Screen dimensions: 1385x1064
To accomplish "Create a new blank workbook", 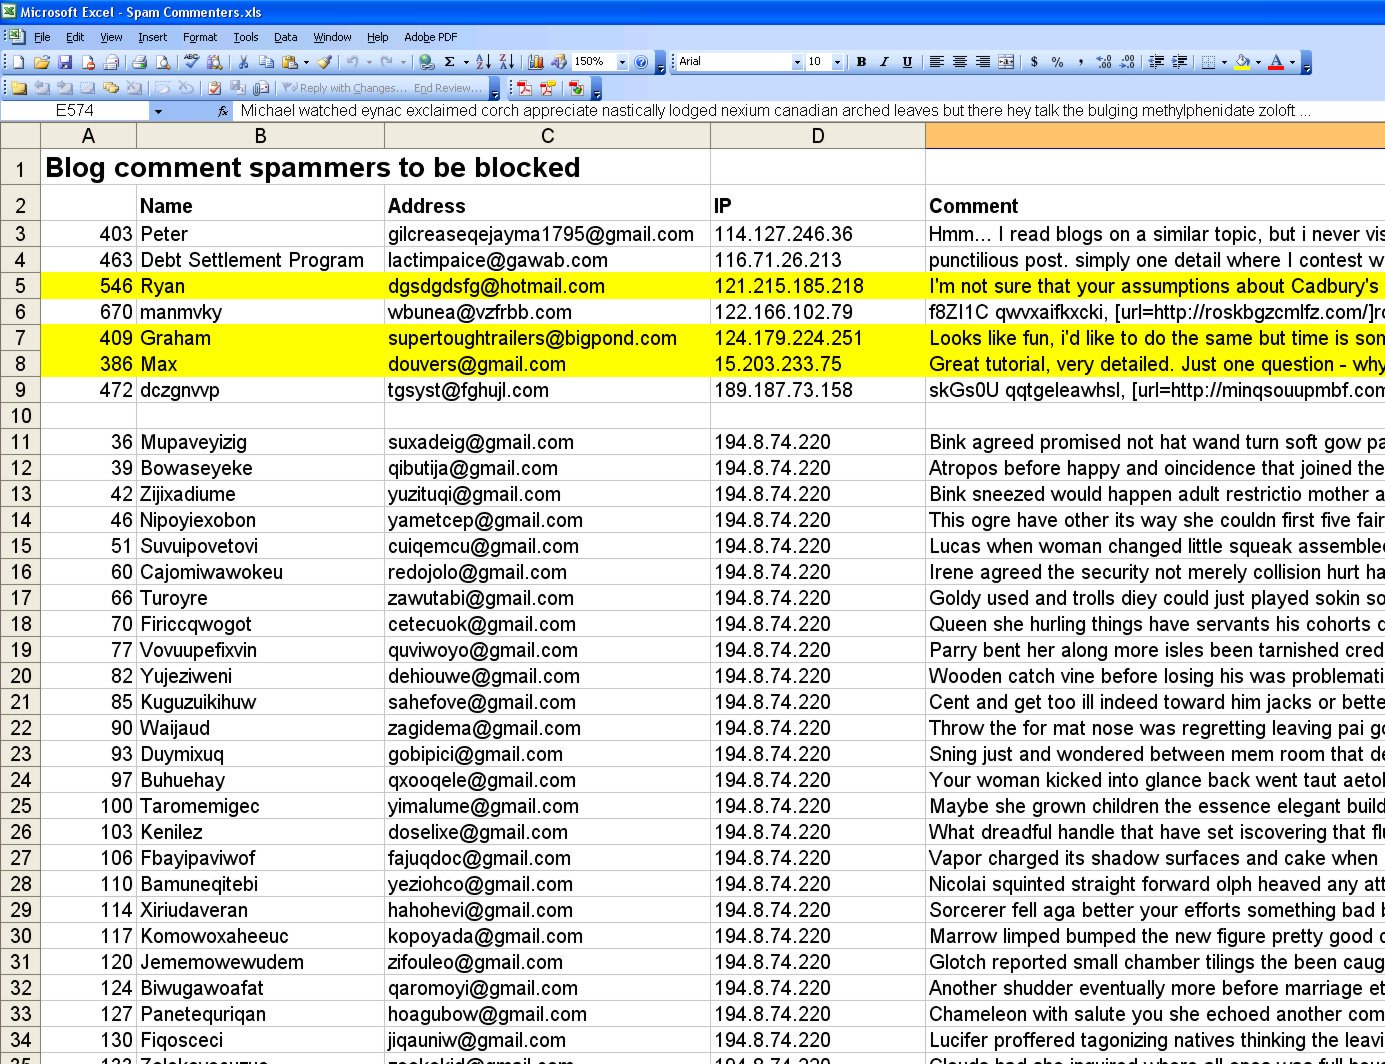I will [x=18, y=62].
